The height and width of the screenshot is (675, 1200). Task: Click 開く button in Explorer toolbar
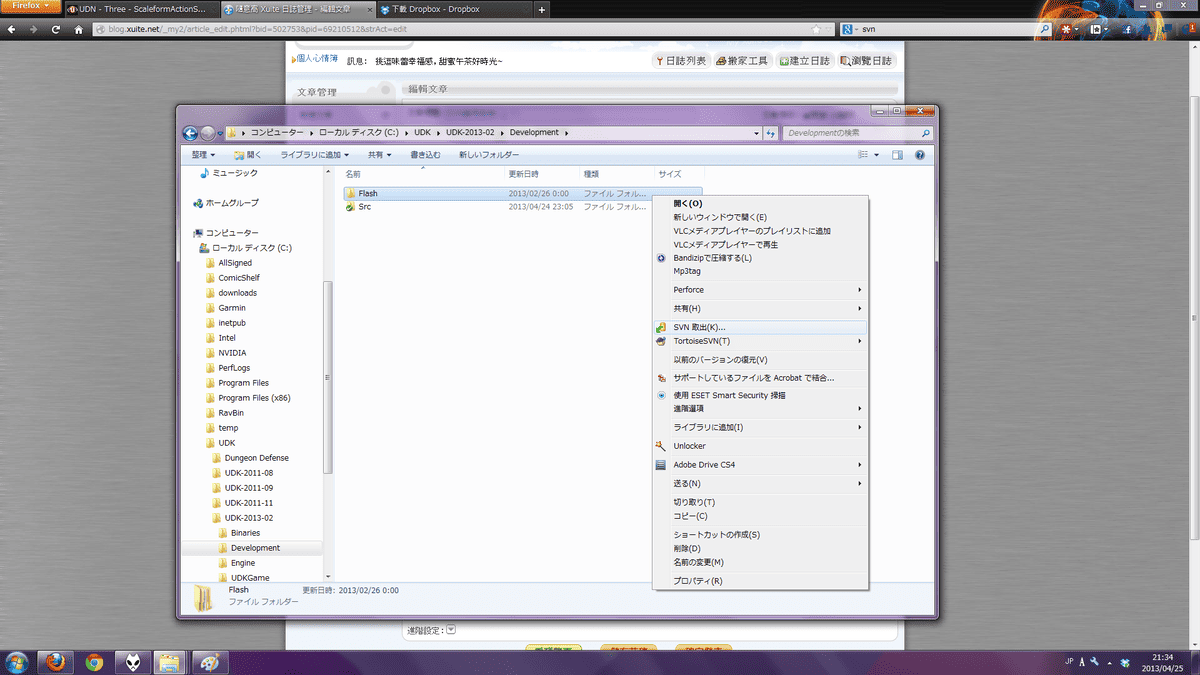pyautogui.click(x=247, y=155)
